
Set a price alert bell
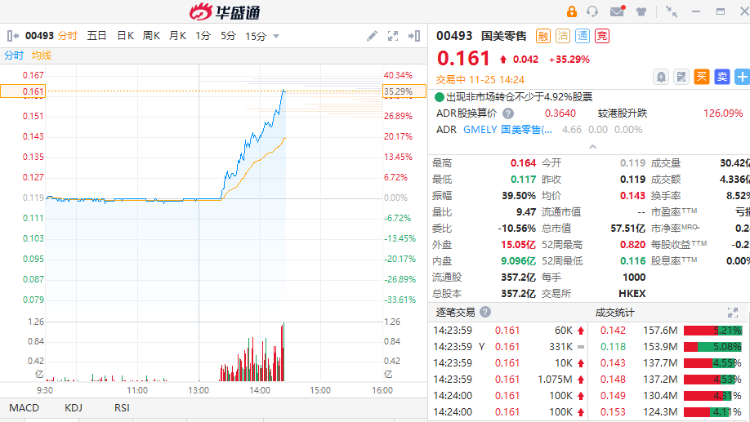[661, 77]
